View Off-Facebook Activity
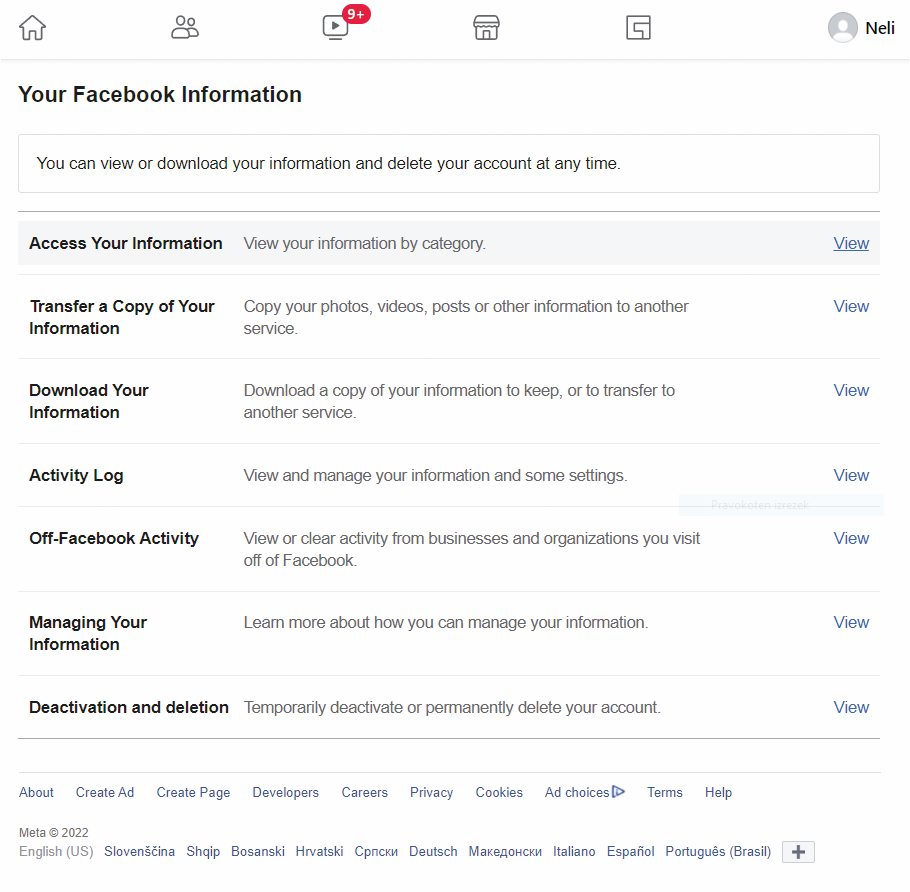 click(851, 538)
